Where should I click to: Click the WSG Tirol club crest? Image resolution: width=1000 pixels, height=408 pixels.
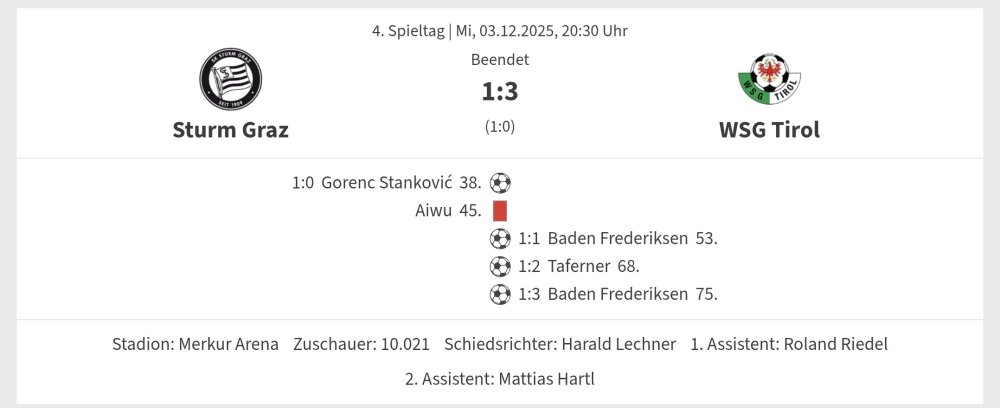point(769,79)
